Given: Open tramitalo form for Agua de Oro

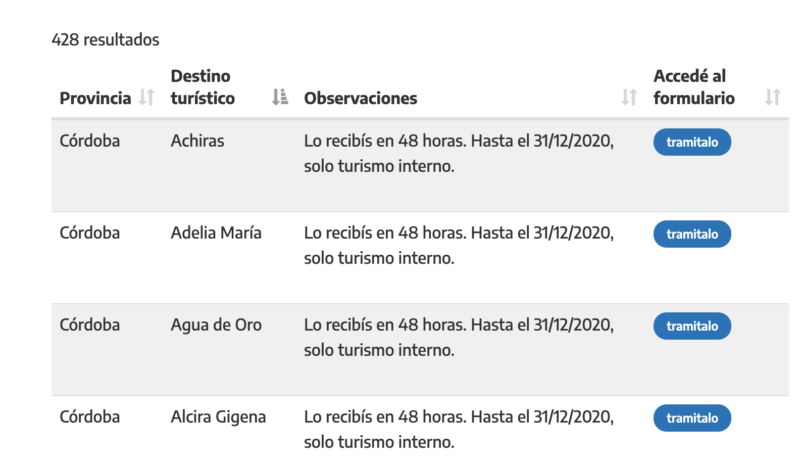Looking at the screenshot, I should coord(692,326).
